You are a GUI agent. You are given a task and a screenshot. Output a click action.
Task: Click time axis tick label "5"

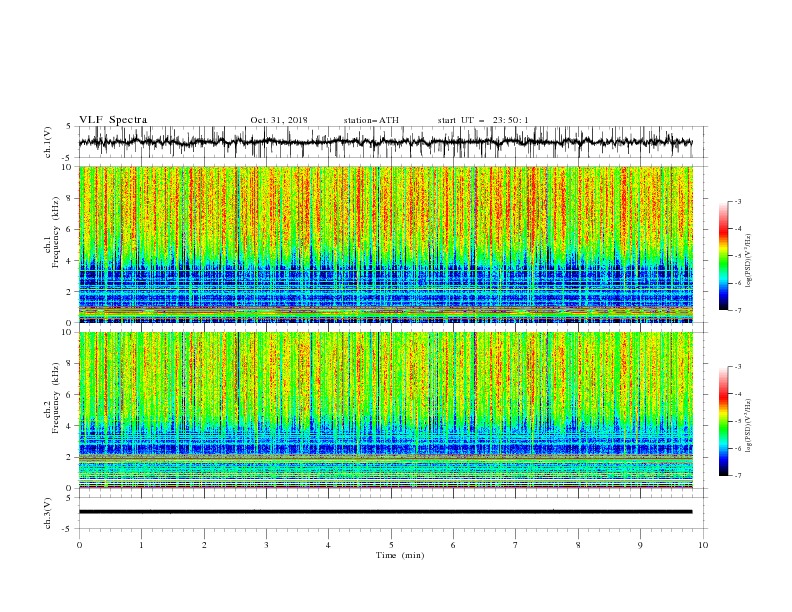click(391, 545)
